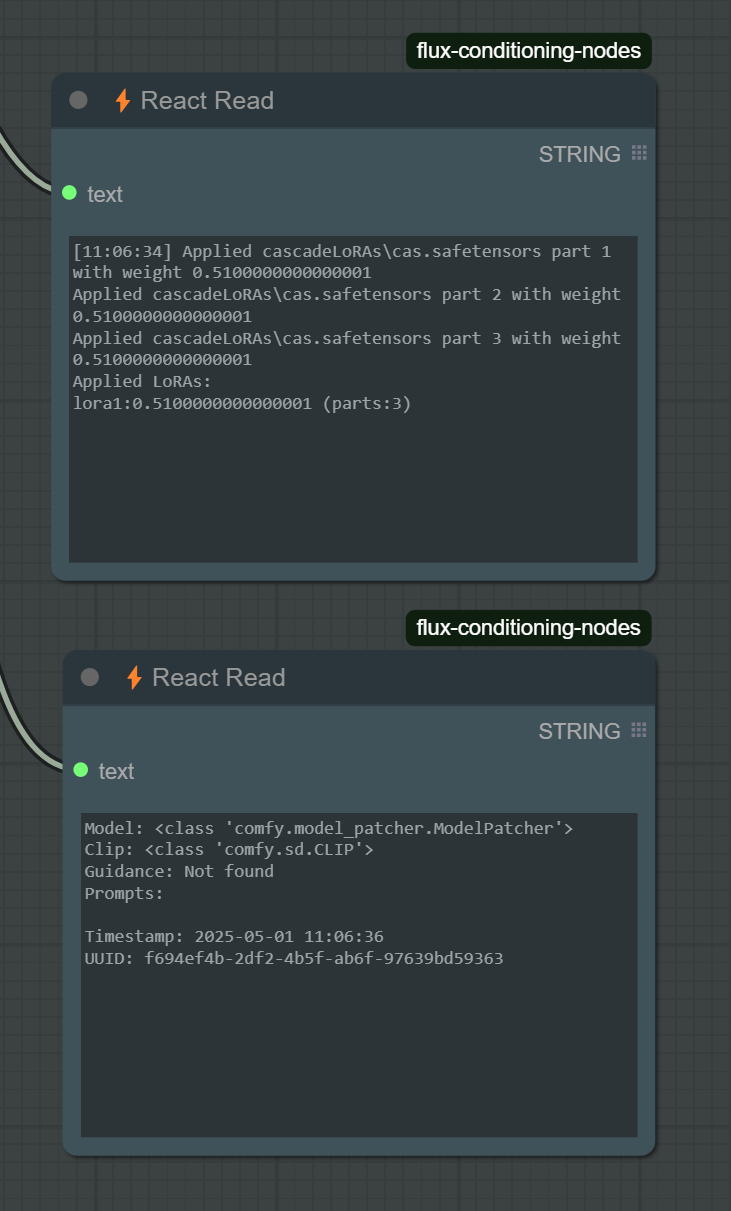This screenshot has height=1211, width=731.
Task: Click the STRING output grid icon on the UUID node
Action: click(x=639, y=730)
